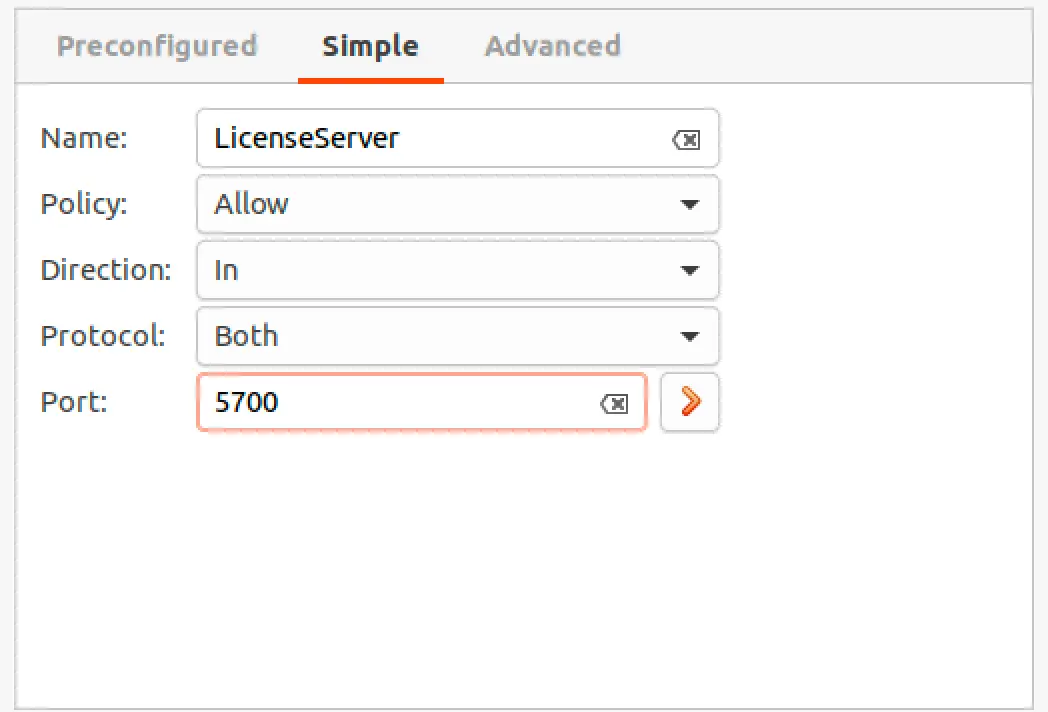Click the orange arrow icon to add the rule
1048x712 pixels.
tap(689, 402)
